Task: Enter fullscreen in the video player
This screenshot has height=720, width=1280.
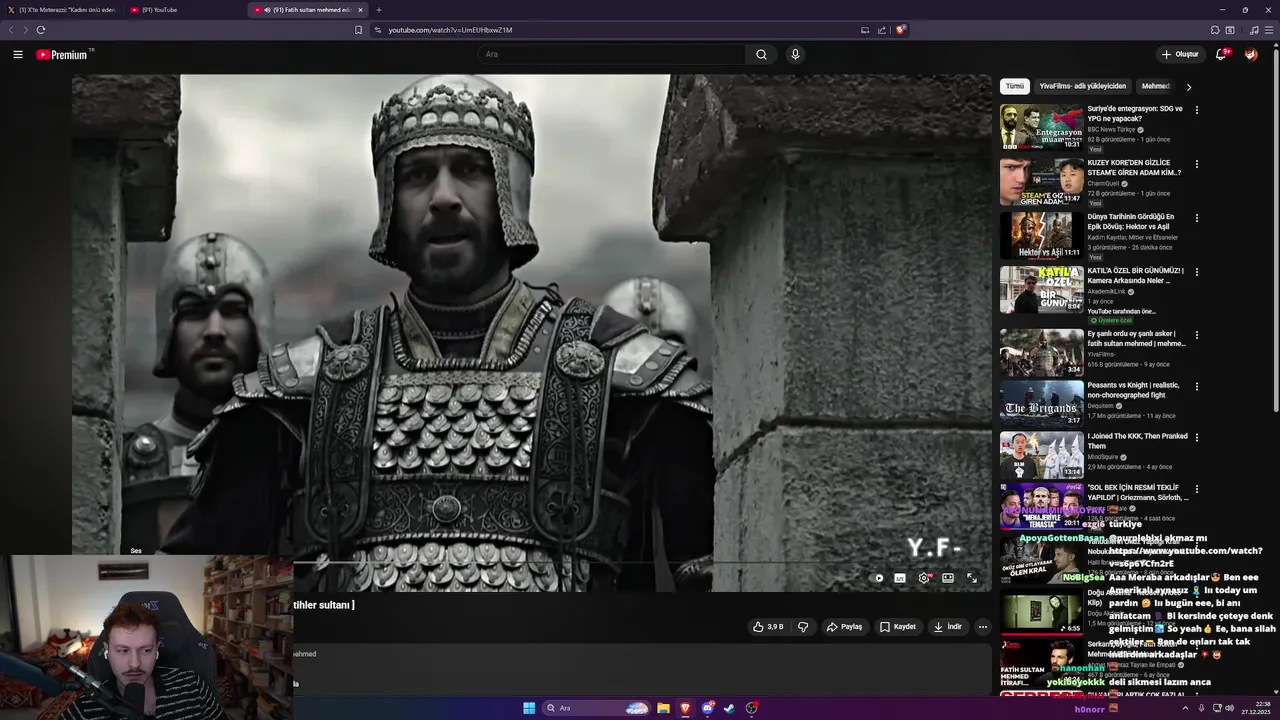Action: 971,578
